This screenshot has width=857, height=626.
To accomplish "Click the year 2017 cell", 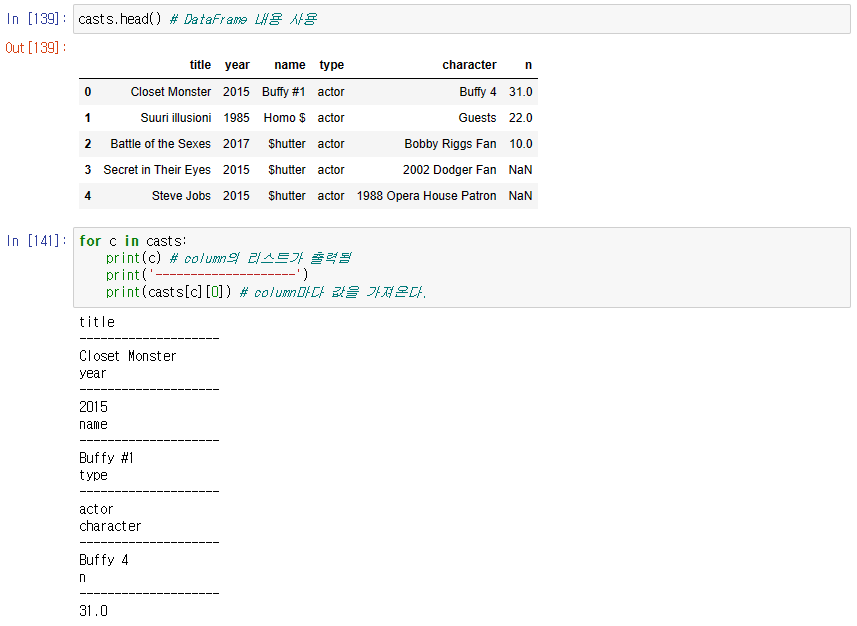I will click(236, 144).
